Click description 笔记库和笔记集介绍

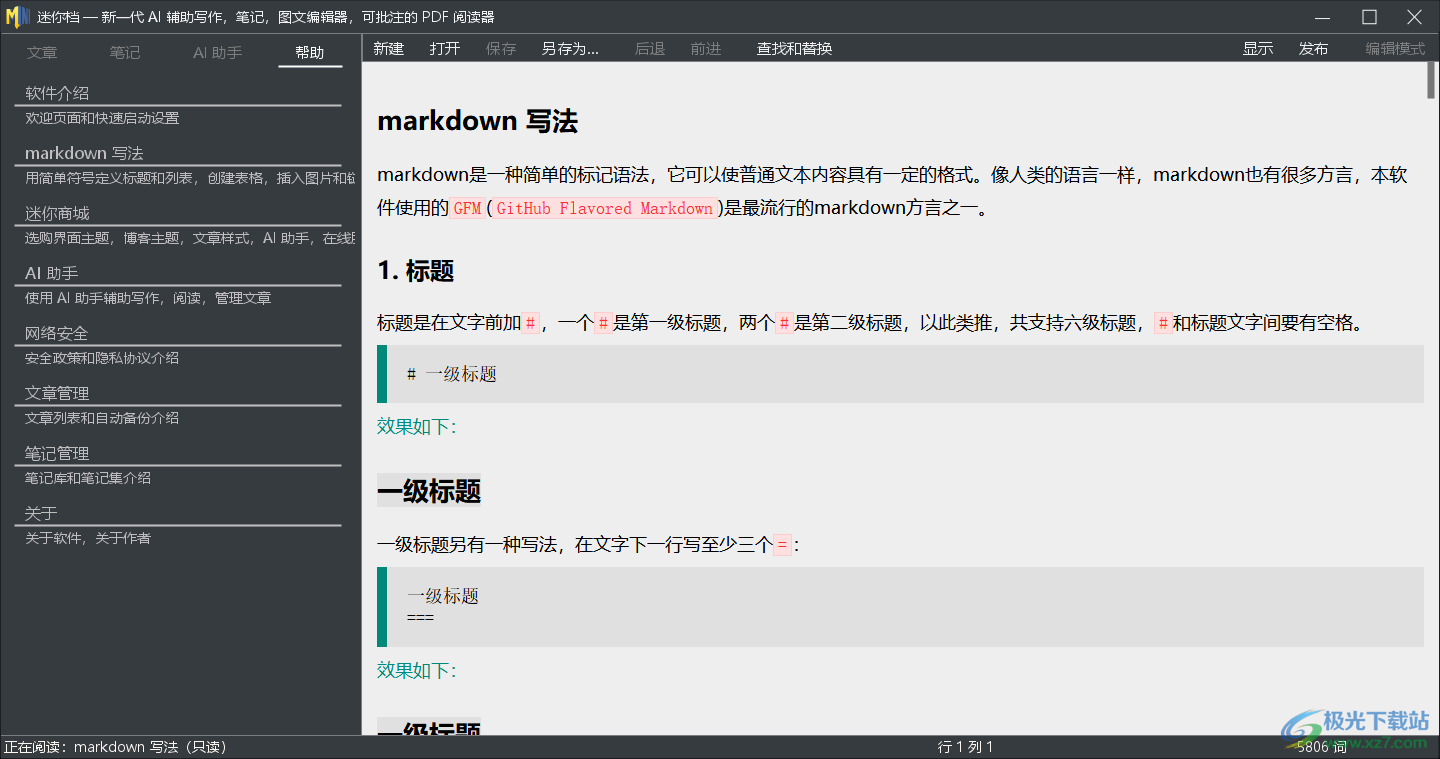88,478
